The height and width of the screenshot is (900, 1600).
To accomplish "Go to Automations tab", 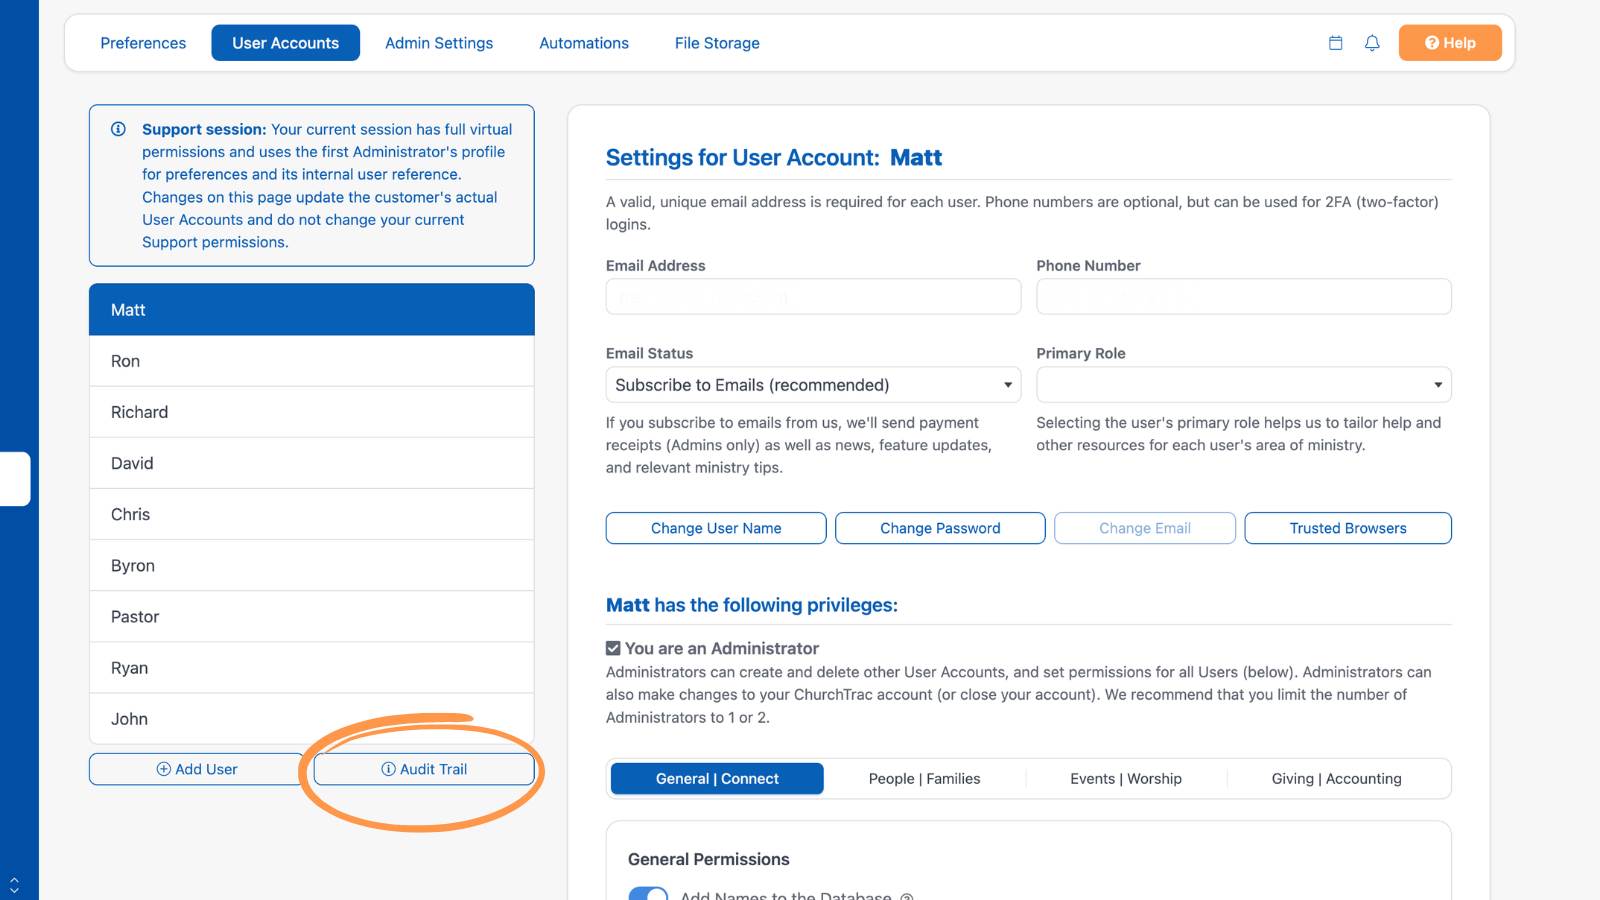I will pos(584,43).
